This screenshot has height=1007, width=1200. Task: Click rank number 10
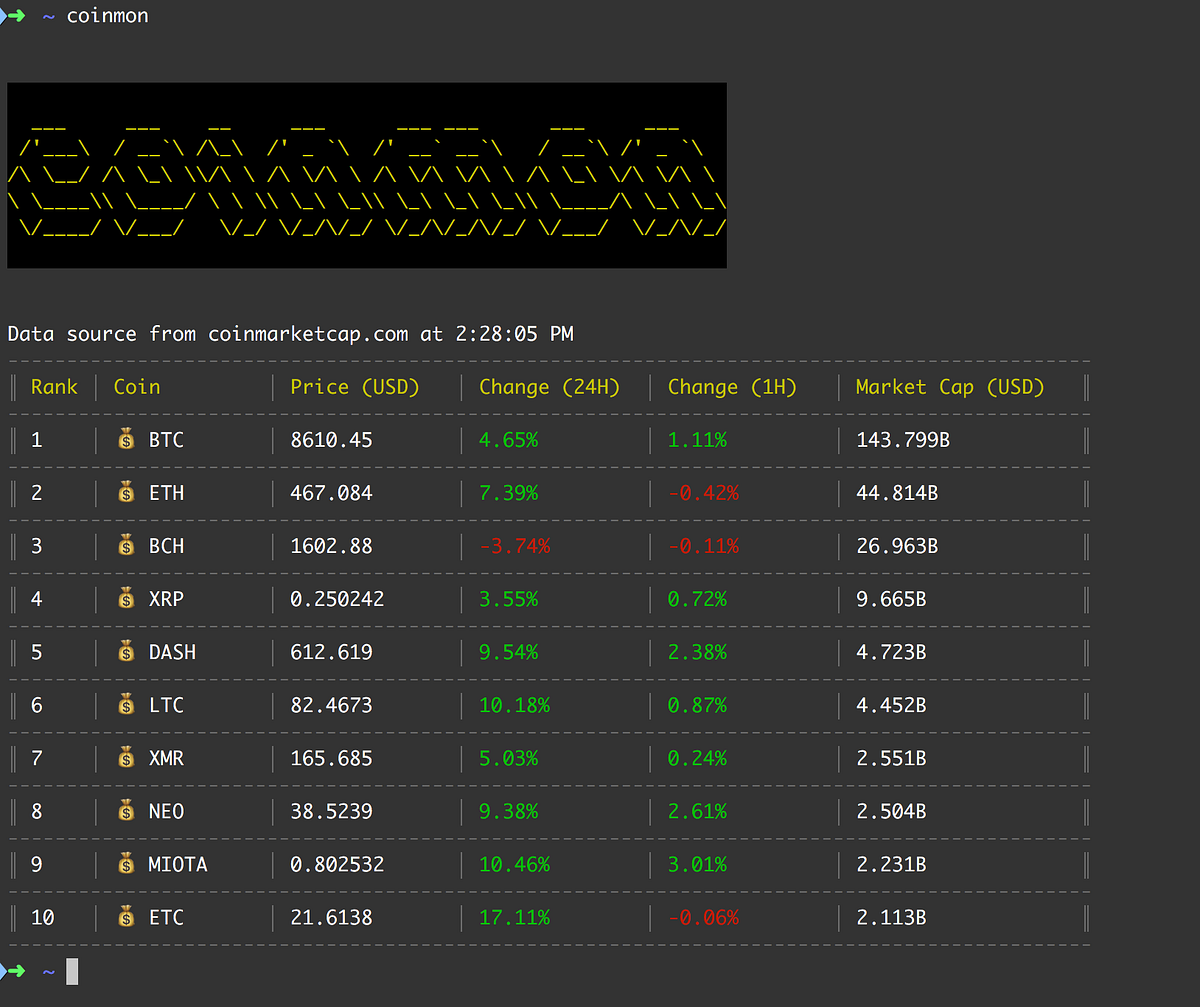click(x=43, y=917)
